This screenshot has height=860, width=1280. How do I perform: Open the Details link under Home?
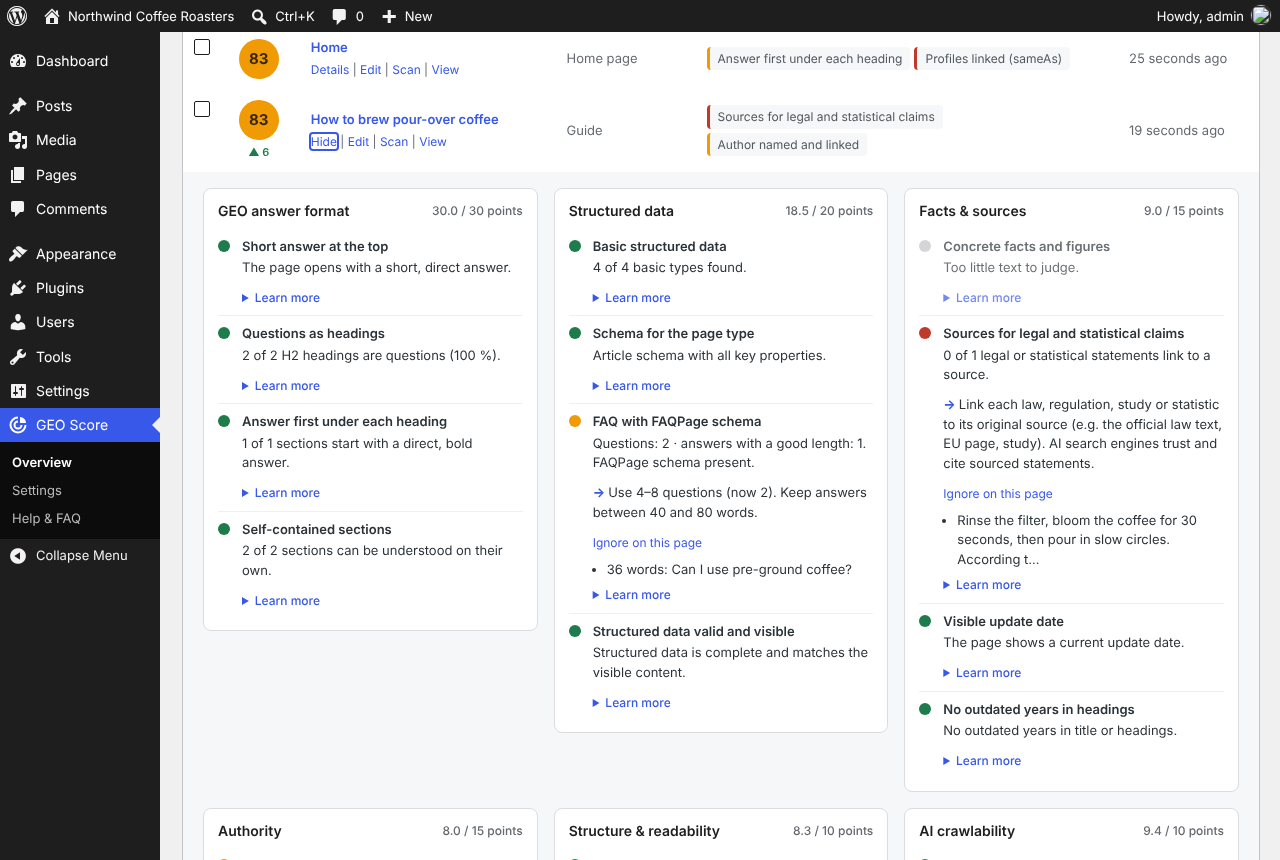point(330,70)
